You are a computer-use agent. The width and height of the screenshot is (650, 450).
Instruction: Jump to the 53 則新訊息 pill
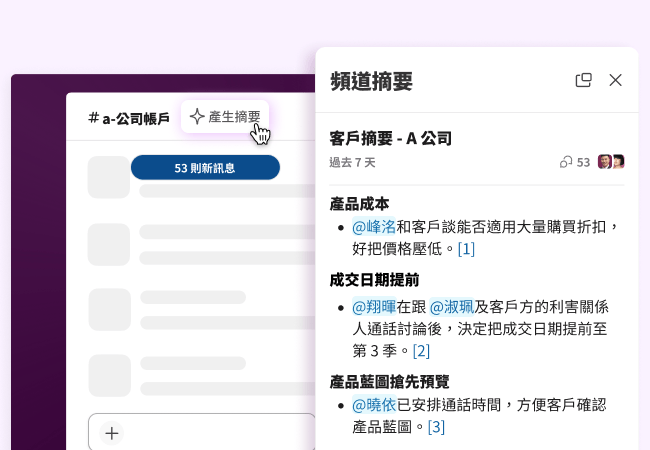[205, 168]
